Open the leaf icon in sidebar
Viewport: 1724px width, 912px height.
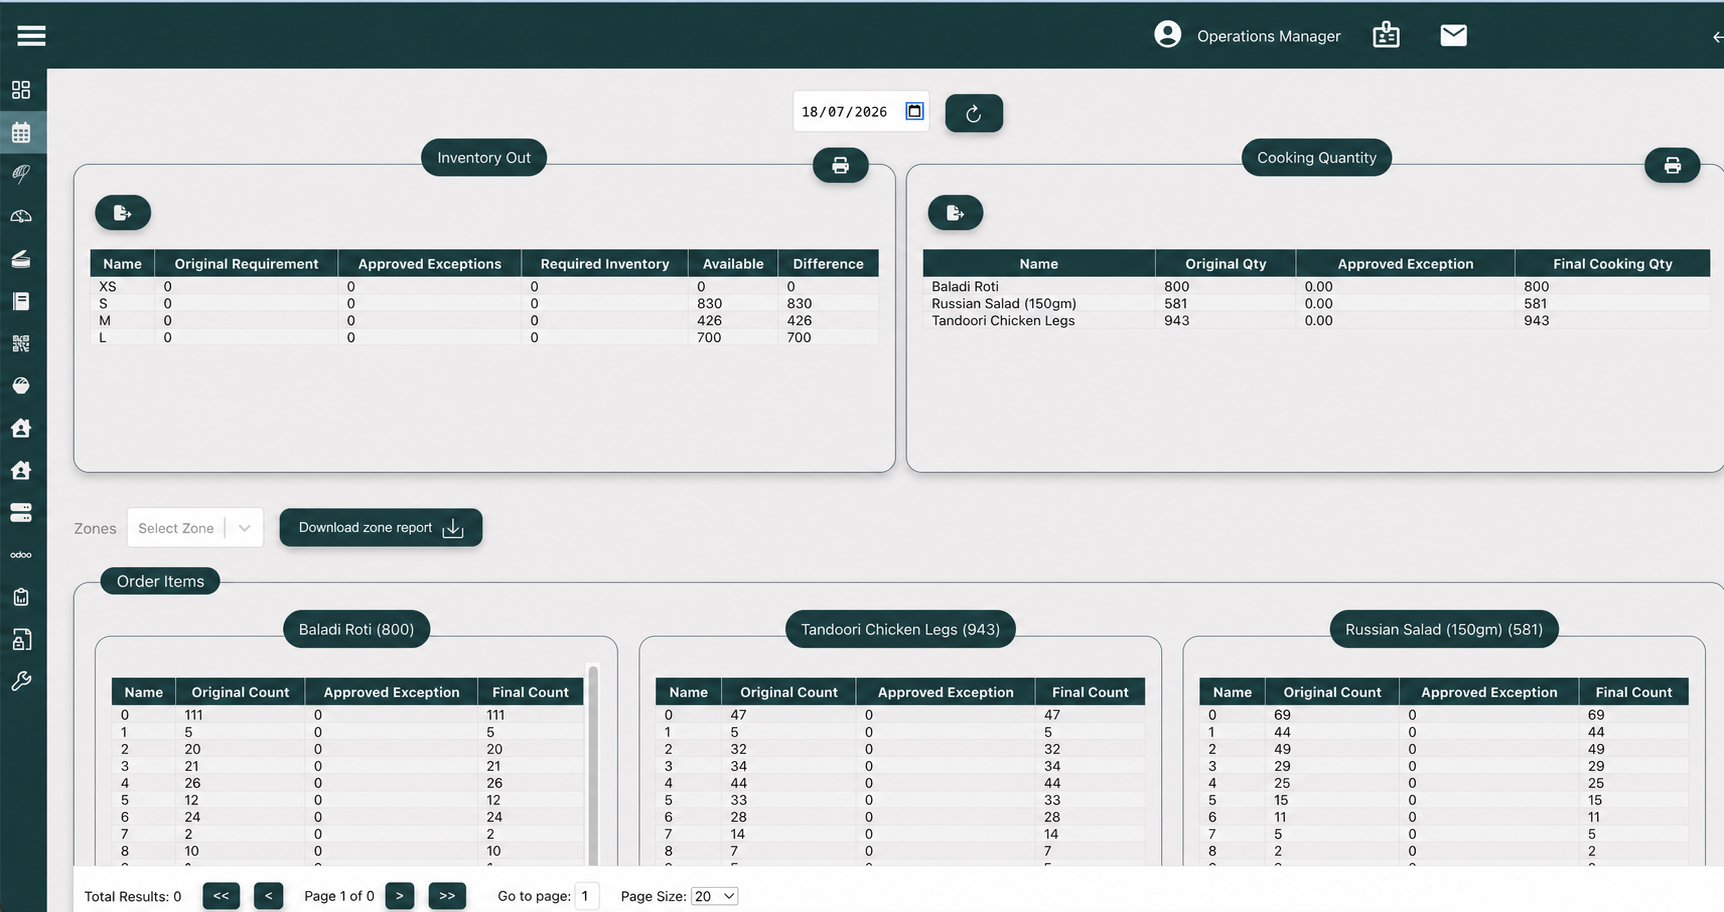pos(21,174)
